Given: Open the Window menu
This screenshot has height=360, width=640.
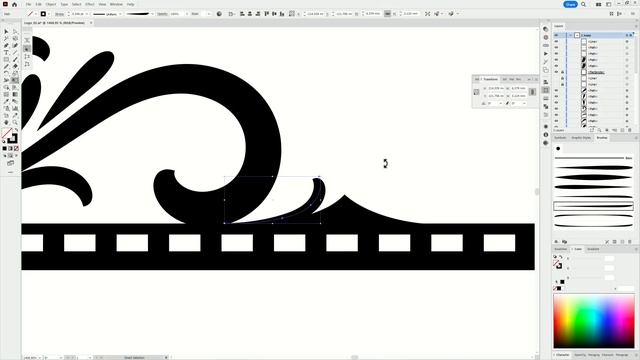Looking at the screenshot, I should 116,4.
